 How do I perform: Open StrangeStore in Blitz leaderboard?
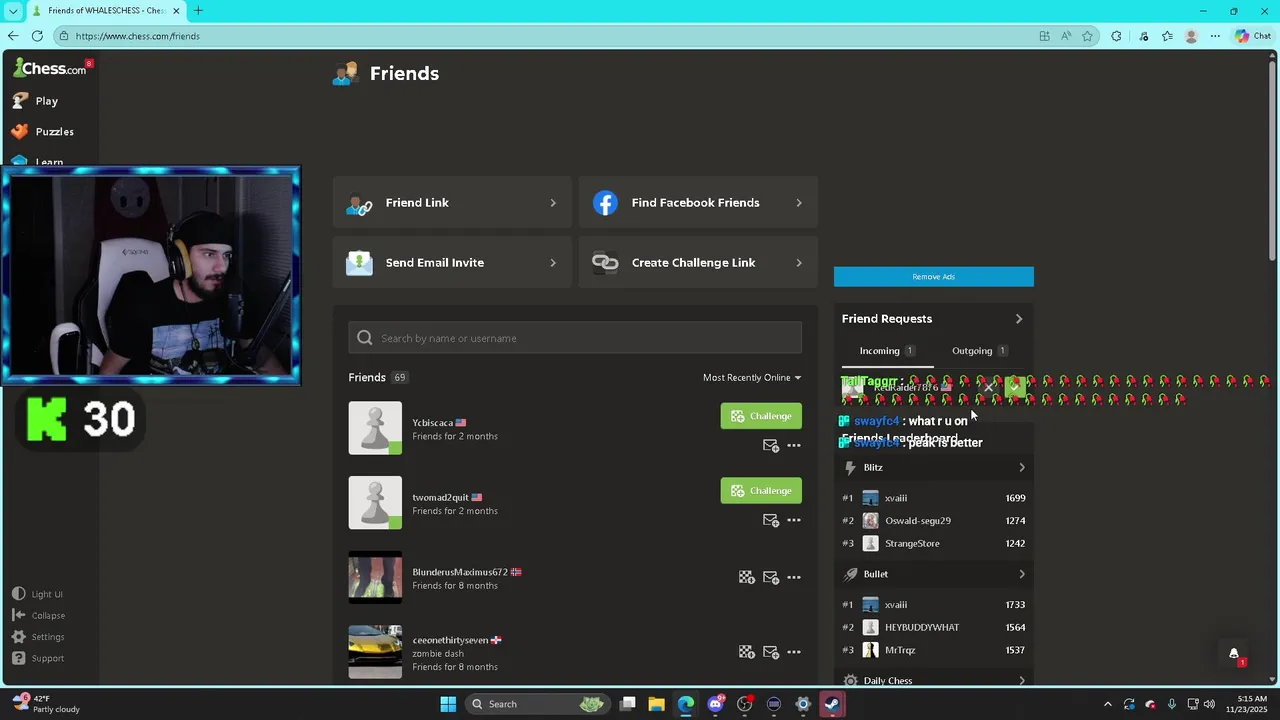(912, 544)
